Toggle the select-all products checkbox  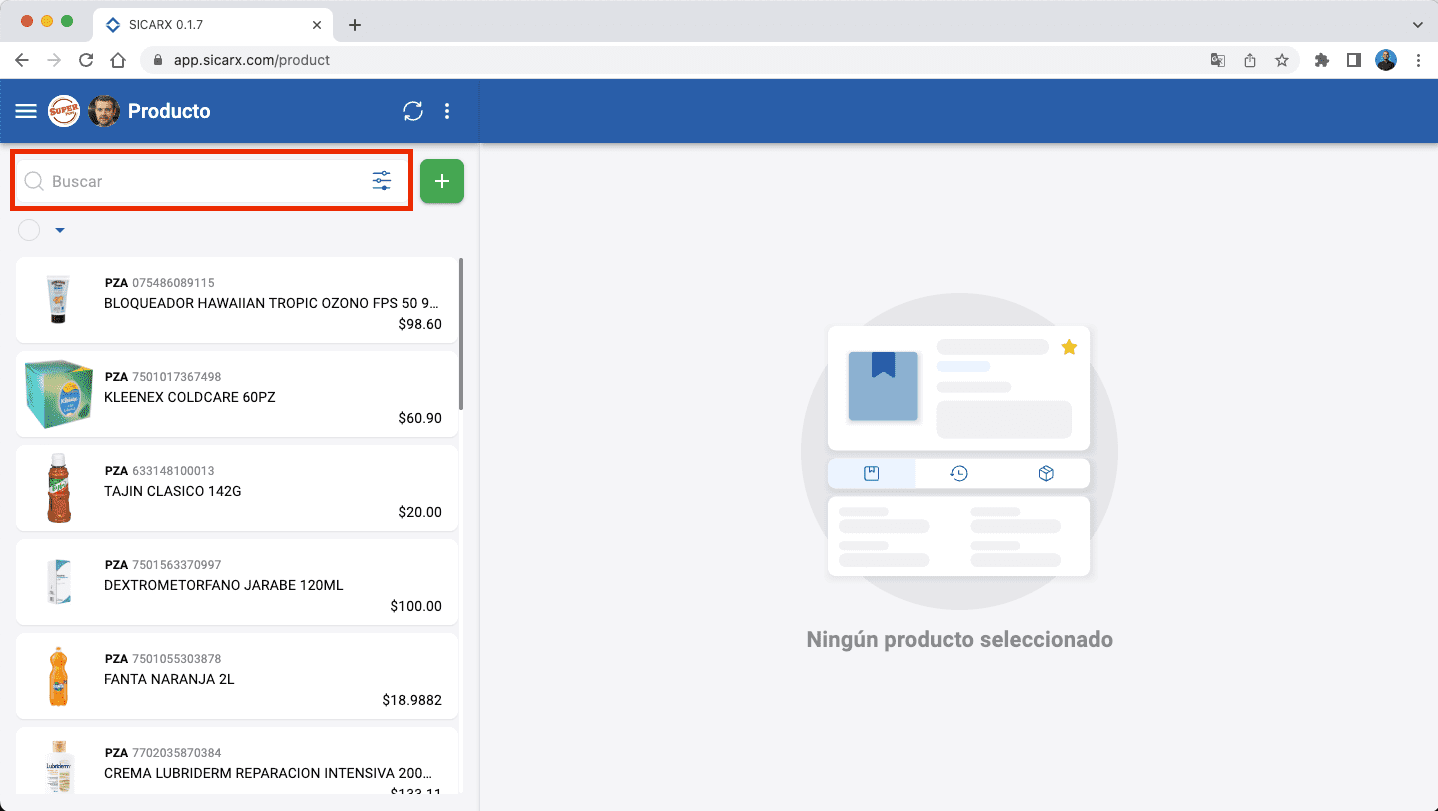[28, 229]
